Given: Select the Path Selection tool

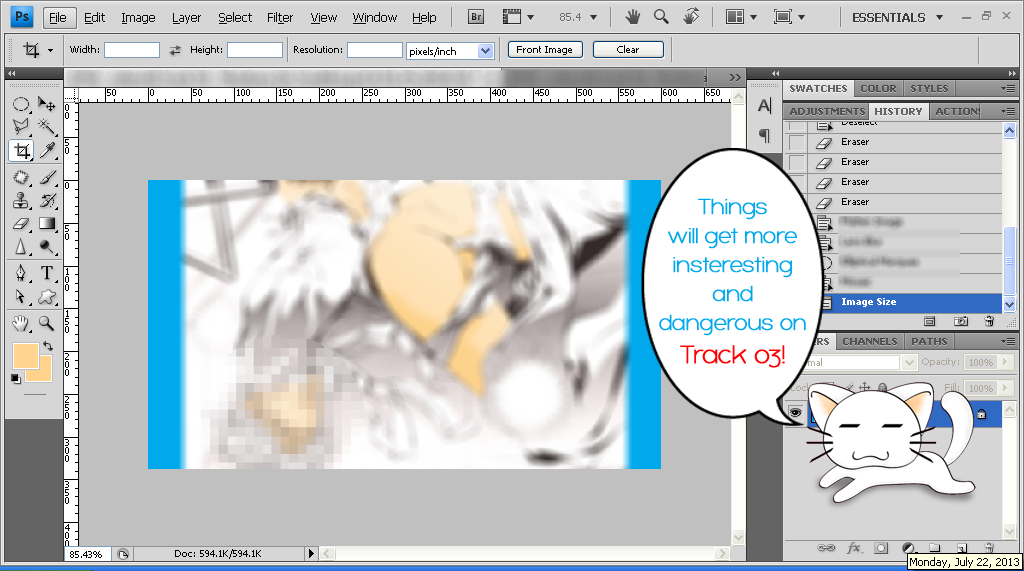Looking at the screenshot, I should pyautogui.click(x=21, y=297).
